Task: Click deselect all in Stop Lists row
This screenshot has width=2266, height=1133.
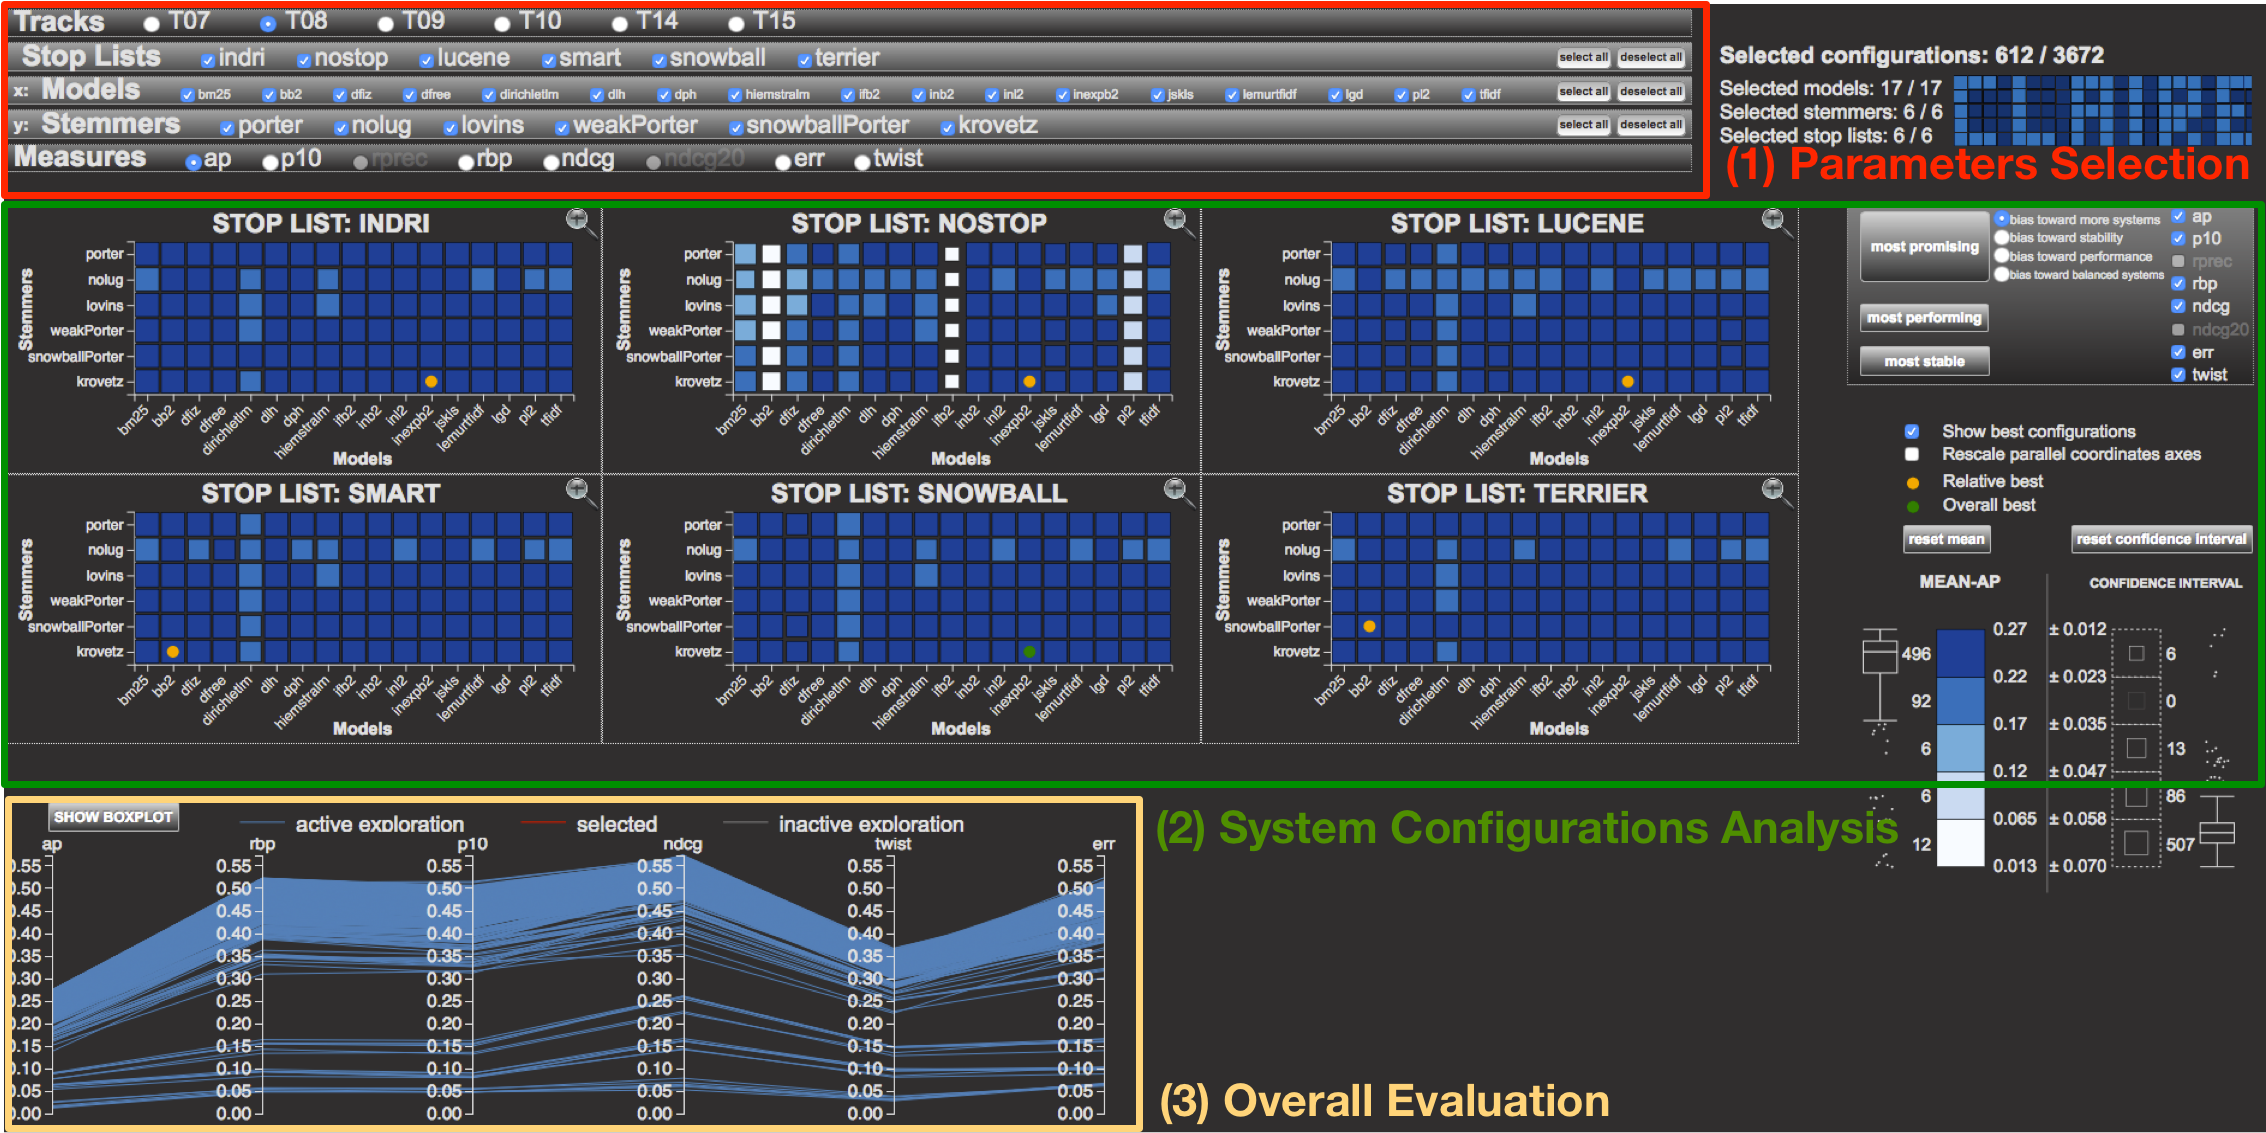Action: pos(1651,57)
